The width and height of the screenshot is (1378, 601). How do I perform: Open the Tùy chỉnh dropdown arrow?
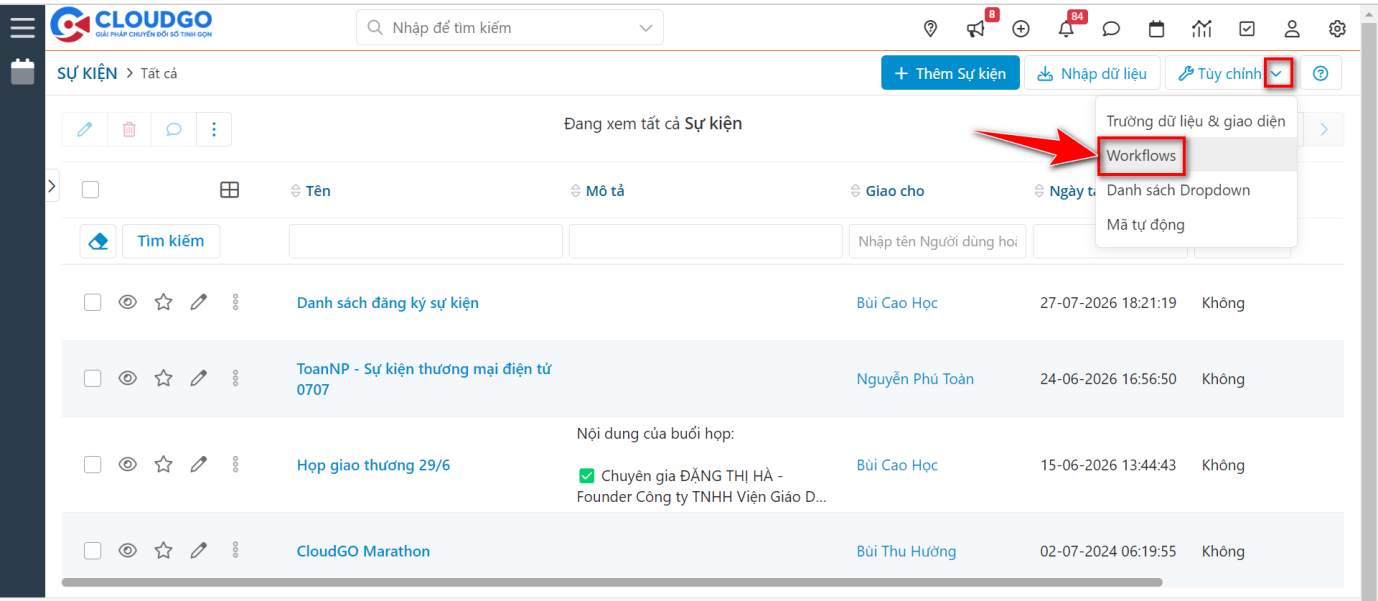[1280, 72]
